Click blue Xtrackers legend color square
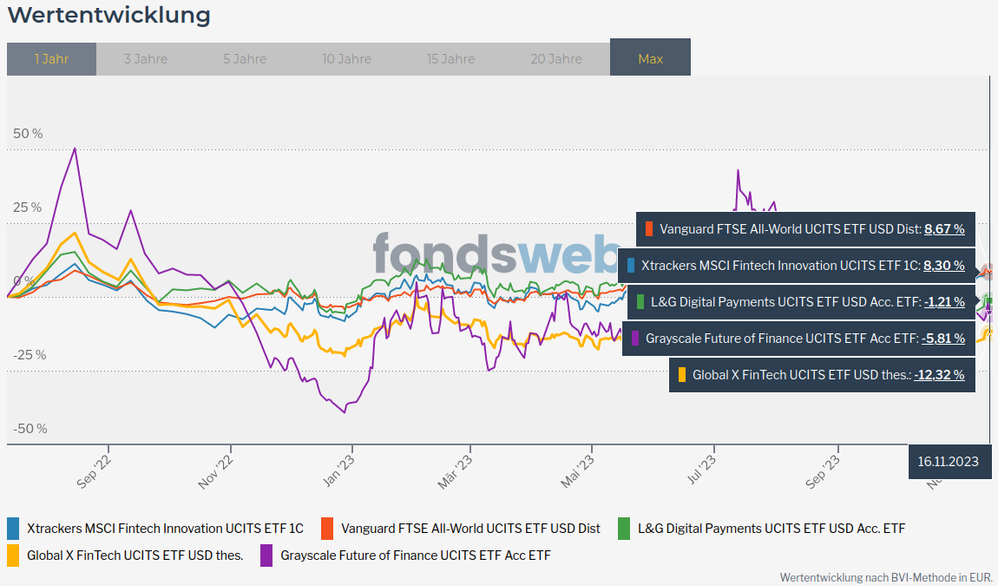Viewport: 998px width, 586px height. [14, 528]
